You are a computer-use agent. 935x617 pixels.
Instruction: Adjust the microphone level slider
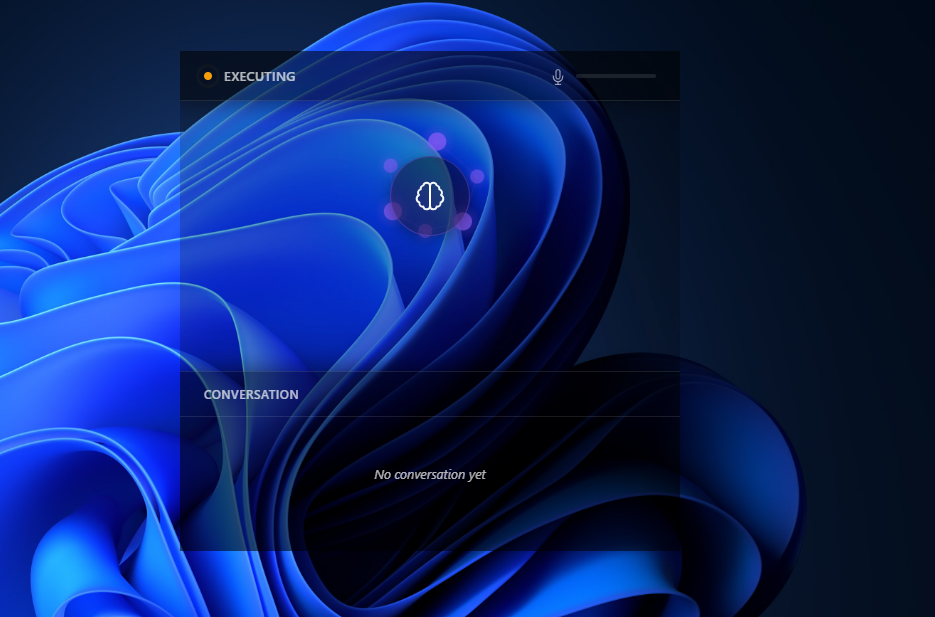pyautogui.click(x=616, y=76)
